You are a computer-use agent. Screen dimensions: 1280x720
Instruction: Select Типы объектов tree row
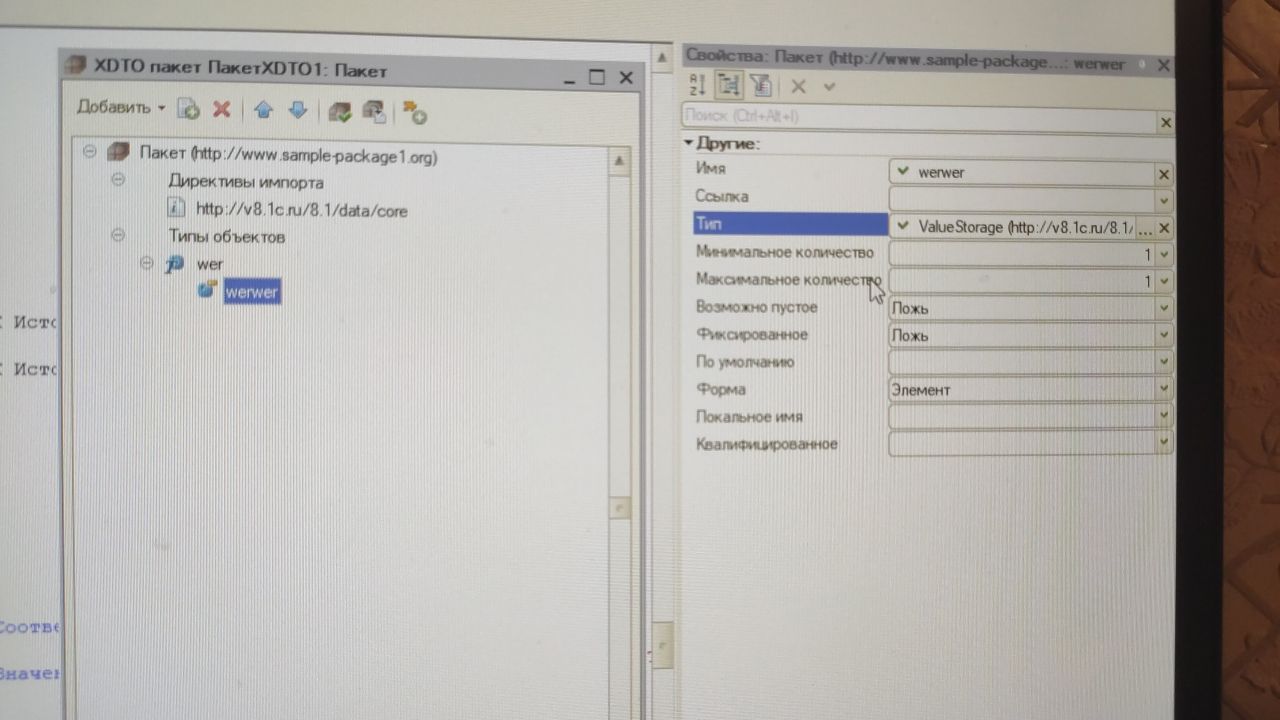[x=227, y=237]
